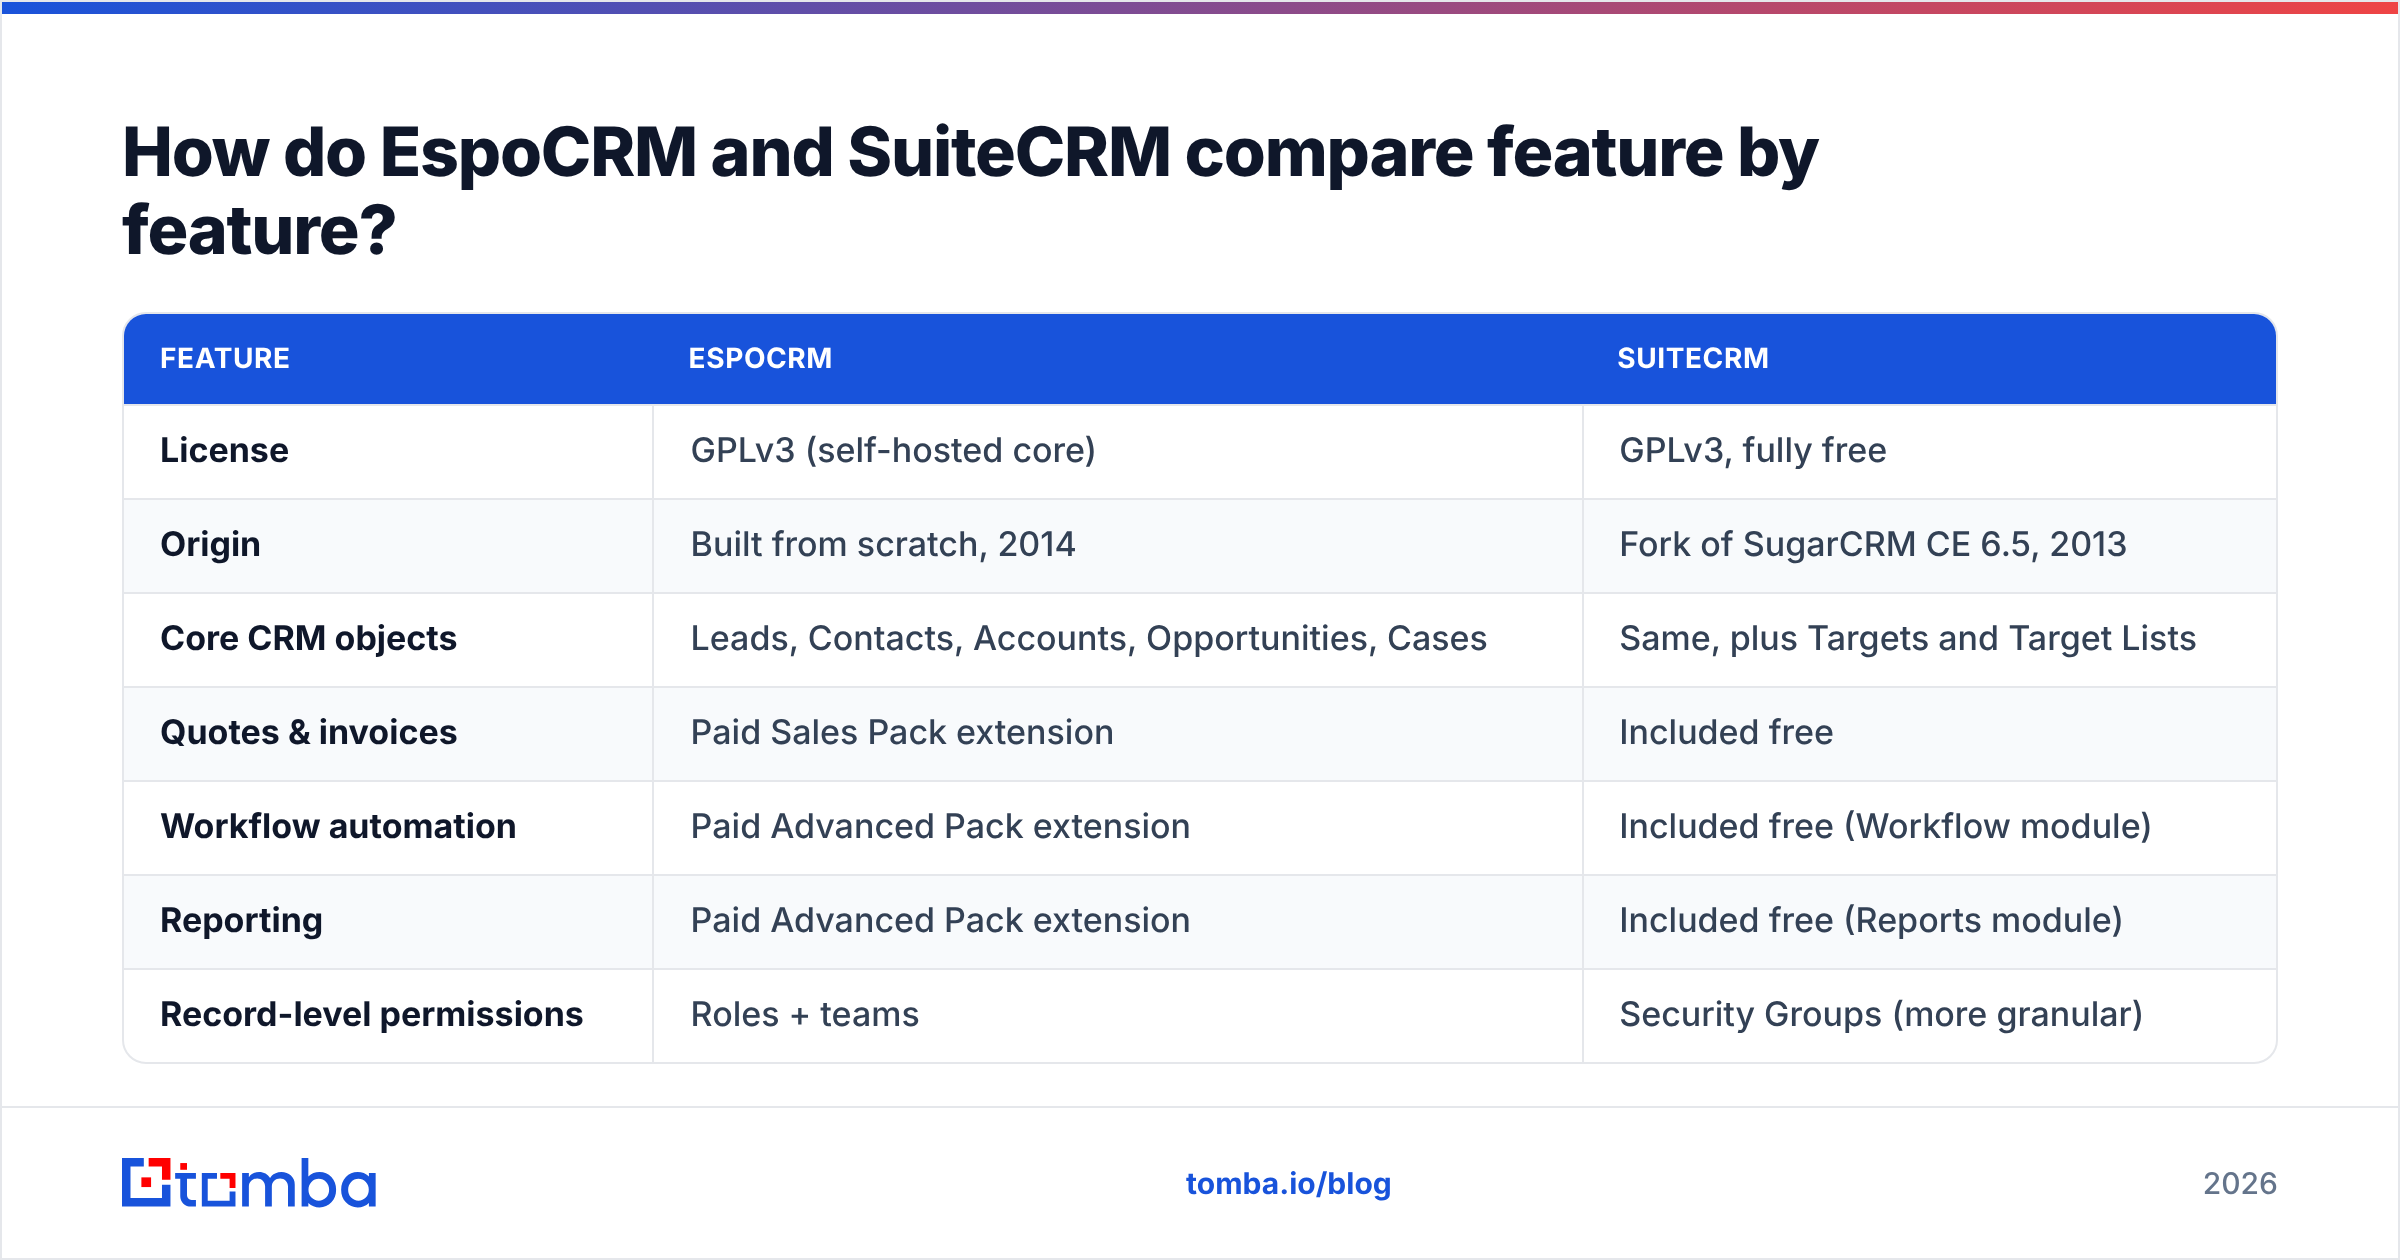Select the Workflow automation label
The image size is (2400, 1260).
338,827
